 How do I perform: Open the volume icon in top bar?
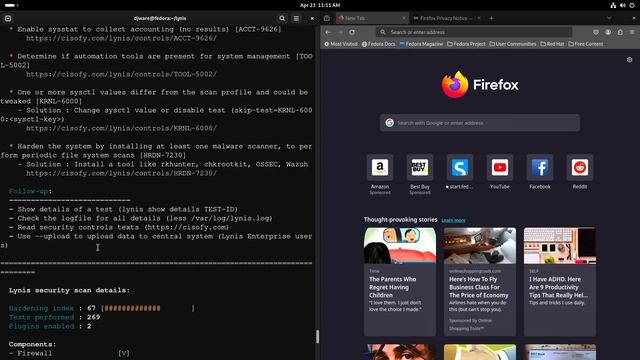pos(622,5)
